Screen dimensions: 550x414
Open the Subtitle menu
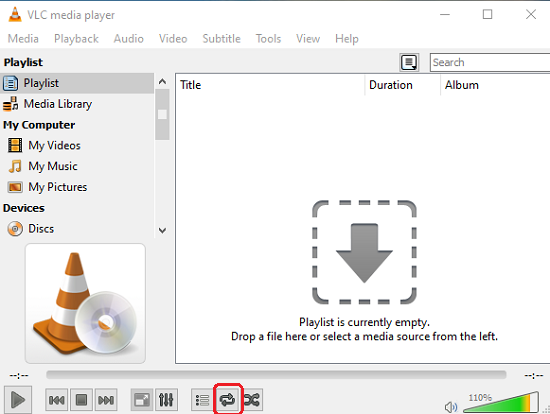coord(221,39)
